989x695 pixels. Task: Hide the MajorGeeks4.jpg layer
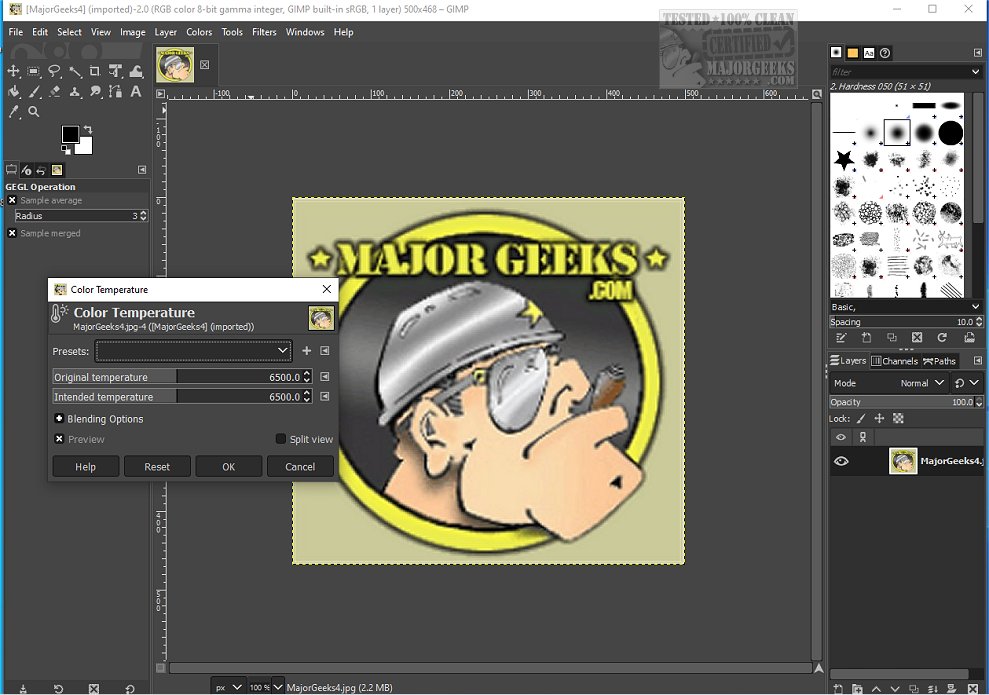[841, 461]
